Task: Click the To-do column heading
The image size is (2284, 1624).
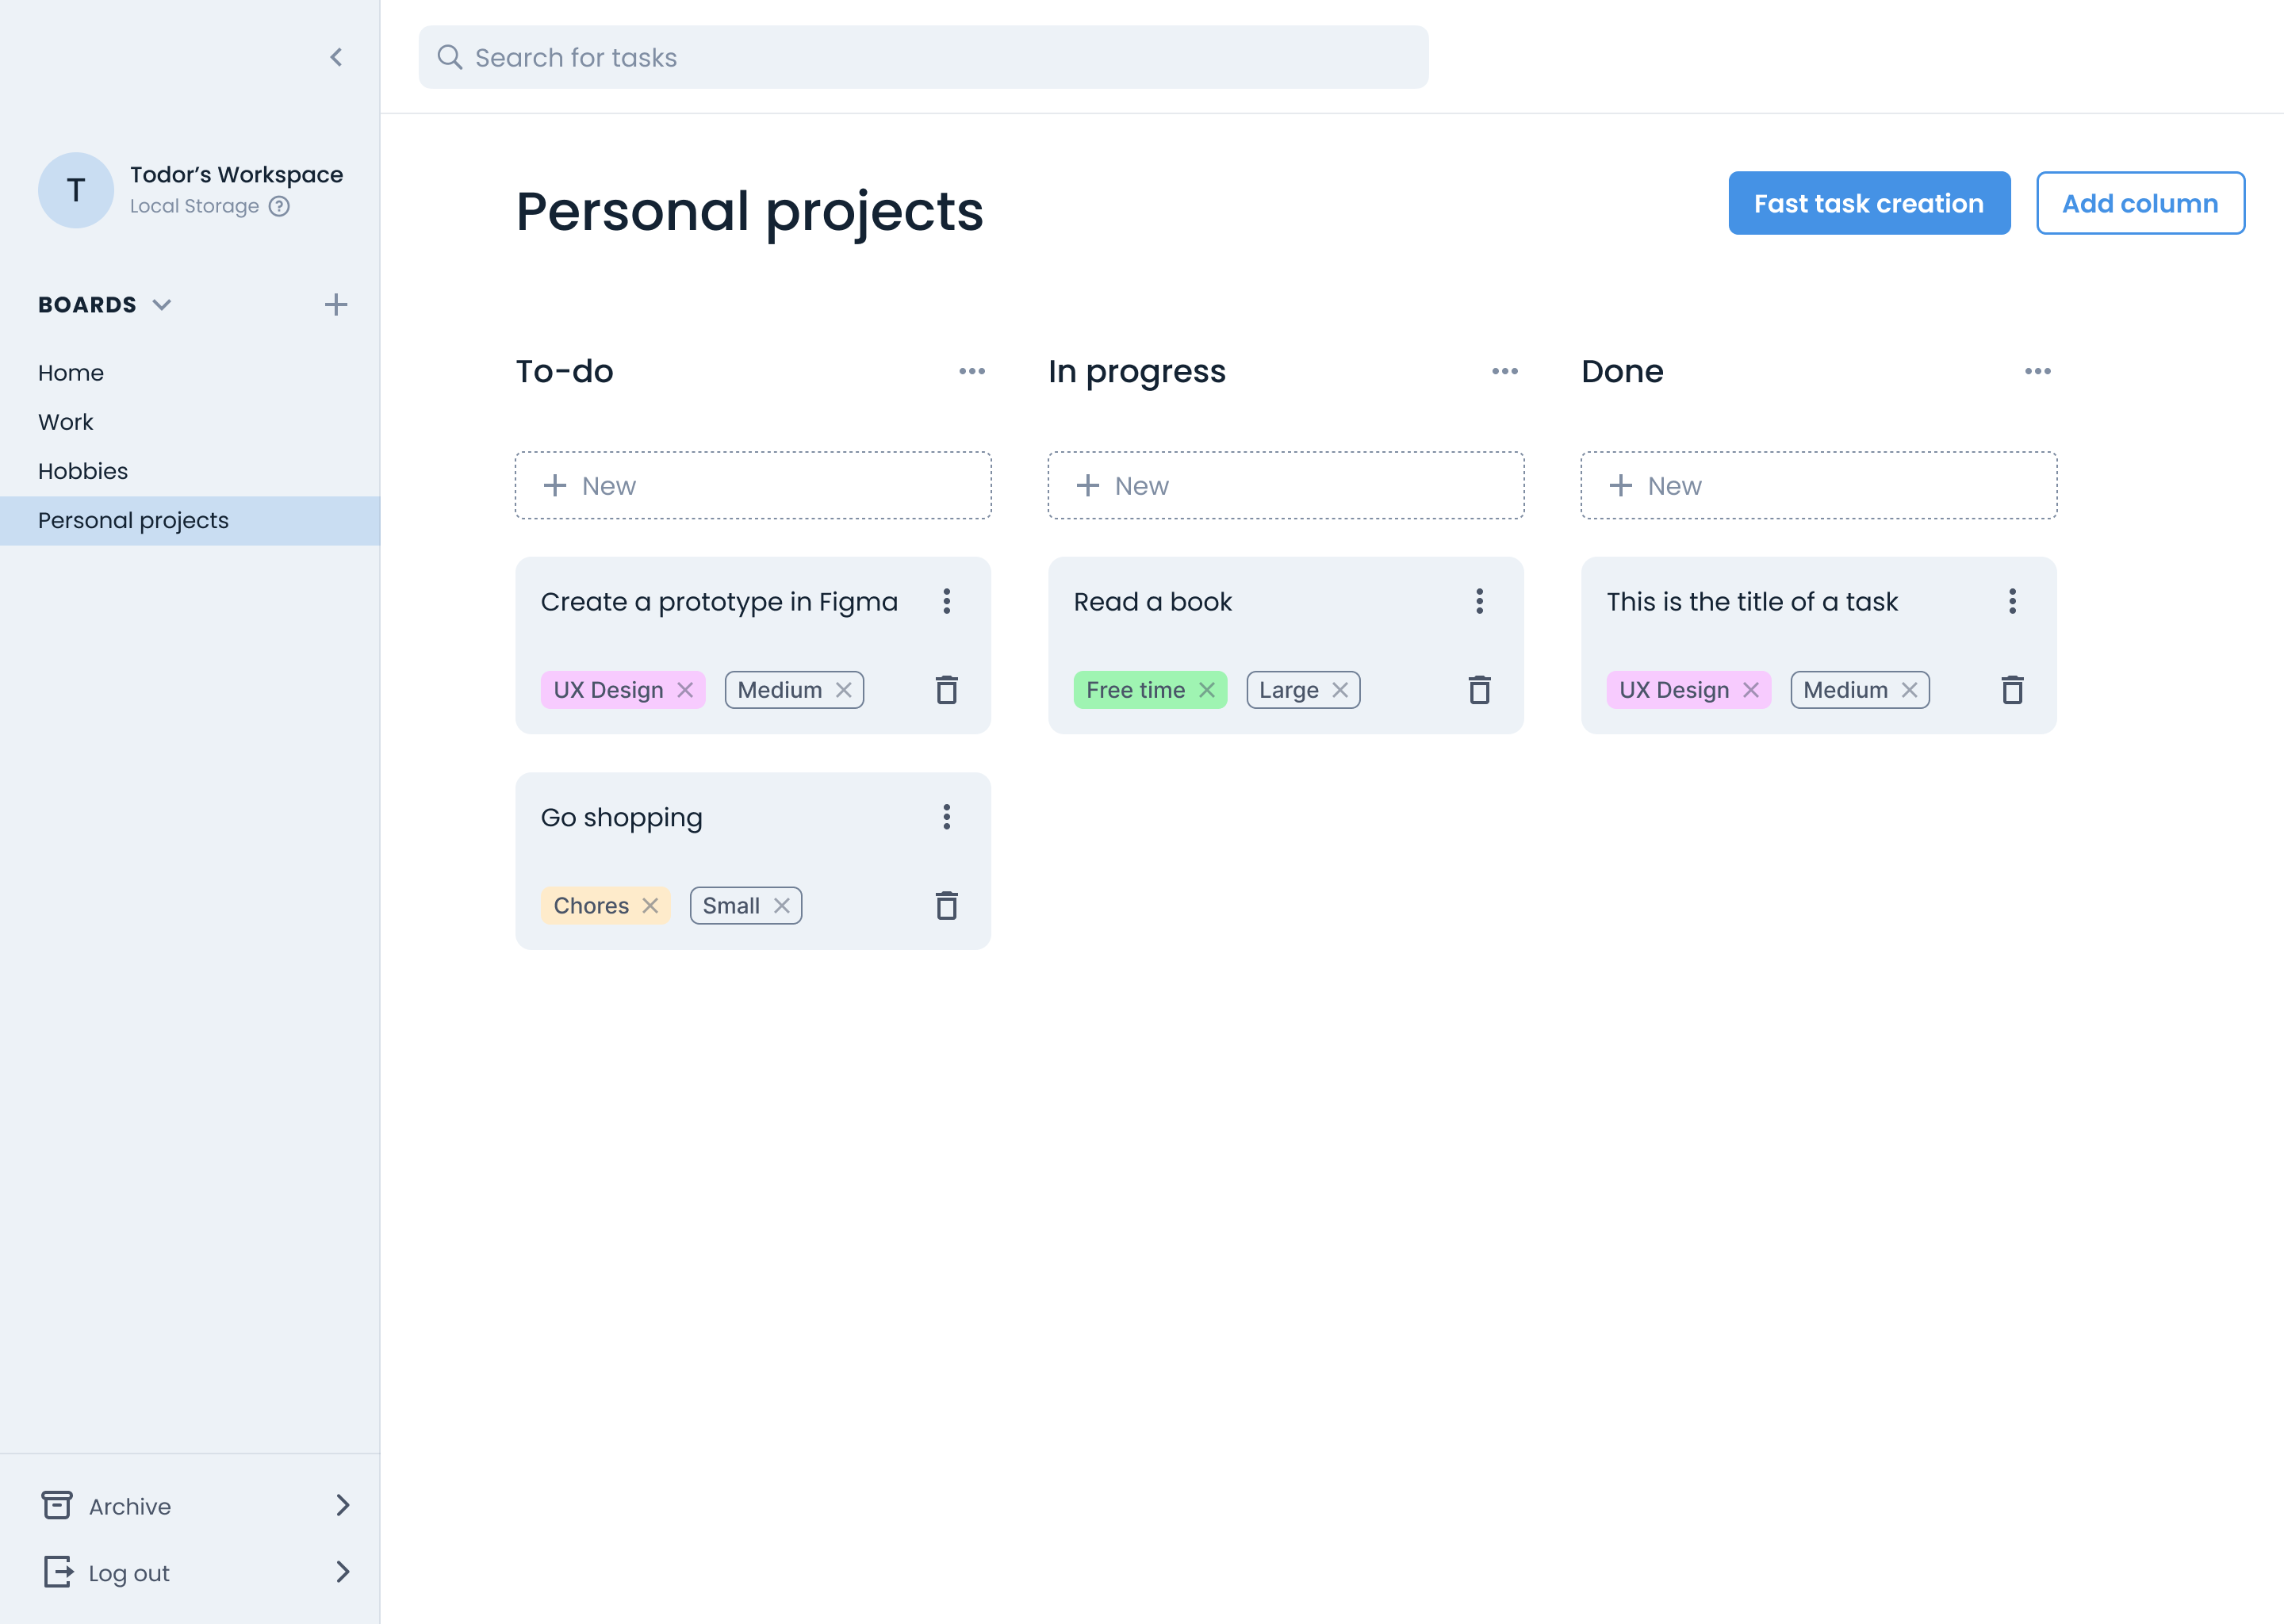Action: (x=565, y=371)
